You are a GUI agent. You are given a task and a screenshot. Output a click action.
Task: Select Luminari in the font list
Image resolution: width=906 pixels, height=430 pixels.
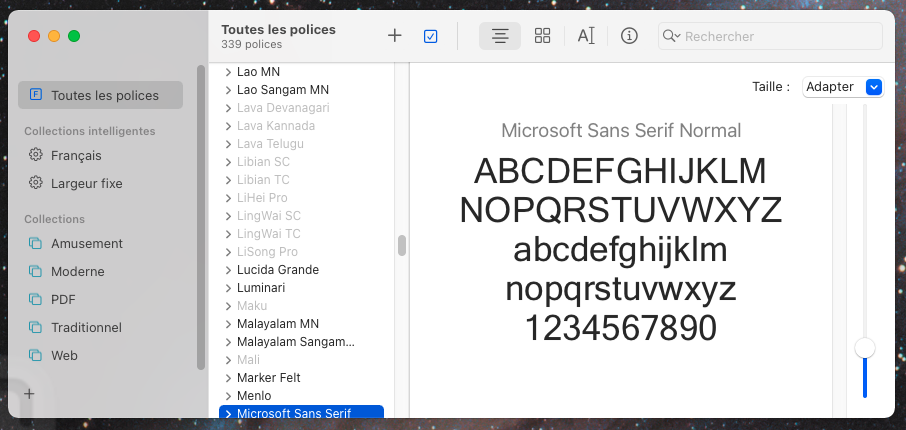[x=261, y=288]
